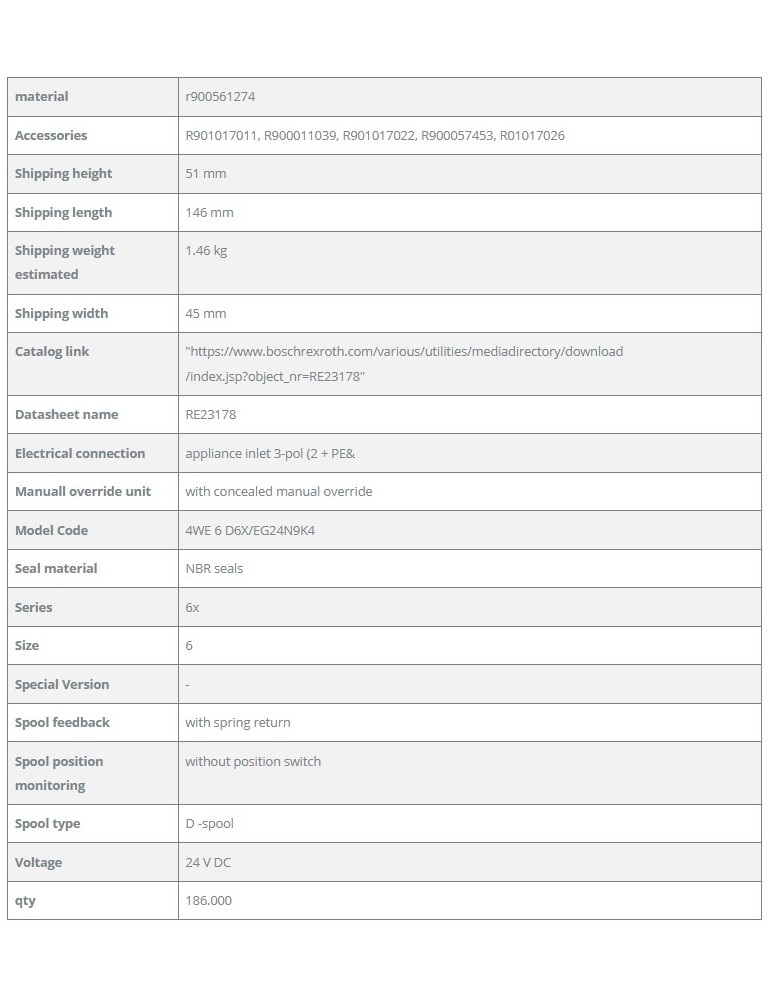Select the Series label cell

point(34,608)
